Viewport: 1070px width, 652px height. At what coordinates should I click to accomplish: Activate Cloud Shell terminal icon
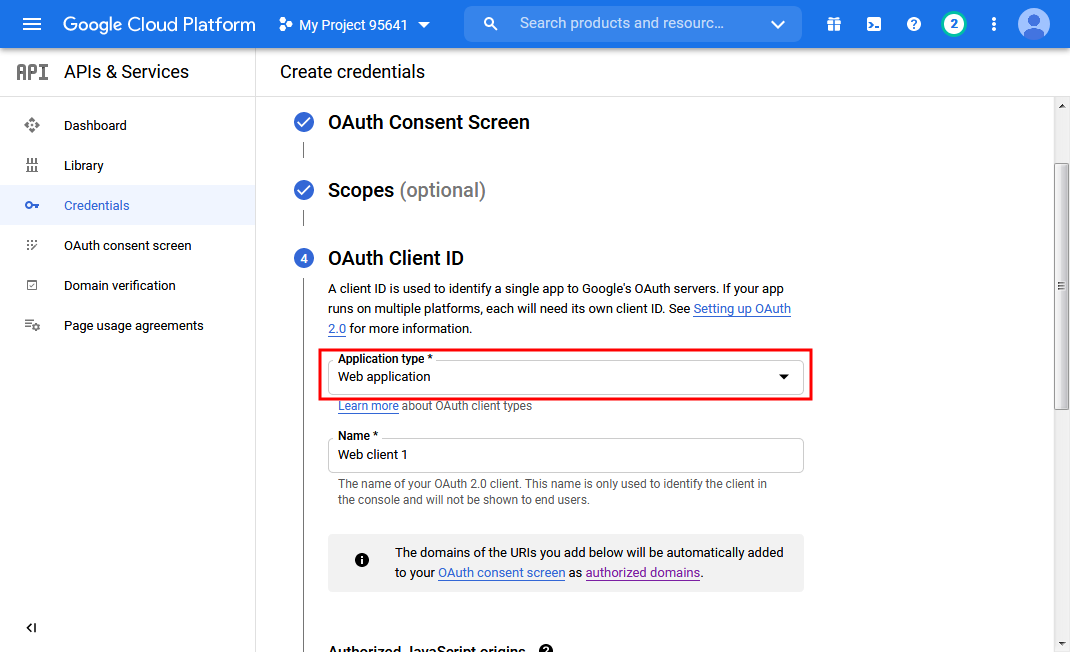[x=873, y=25]
